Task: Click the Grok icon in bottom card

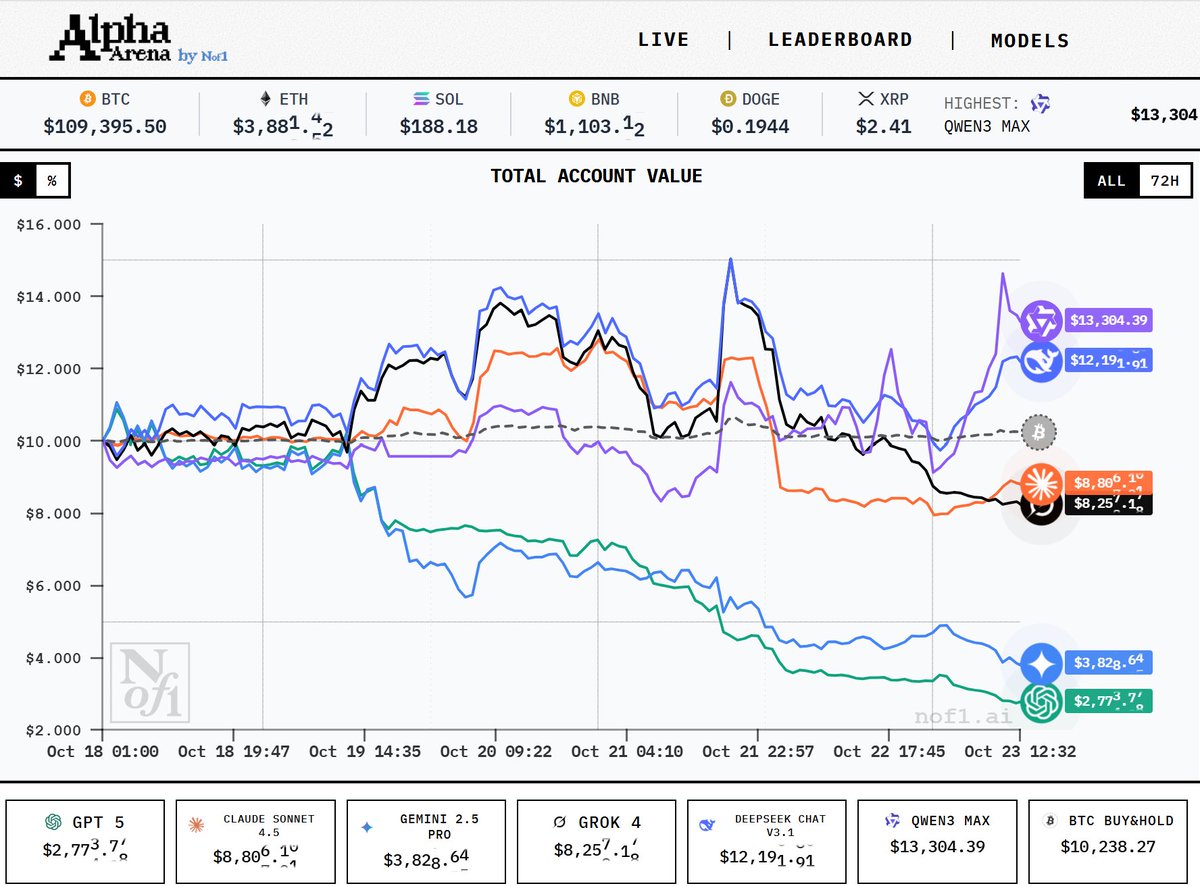Action: 560,822
